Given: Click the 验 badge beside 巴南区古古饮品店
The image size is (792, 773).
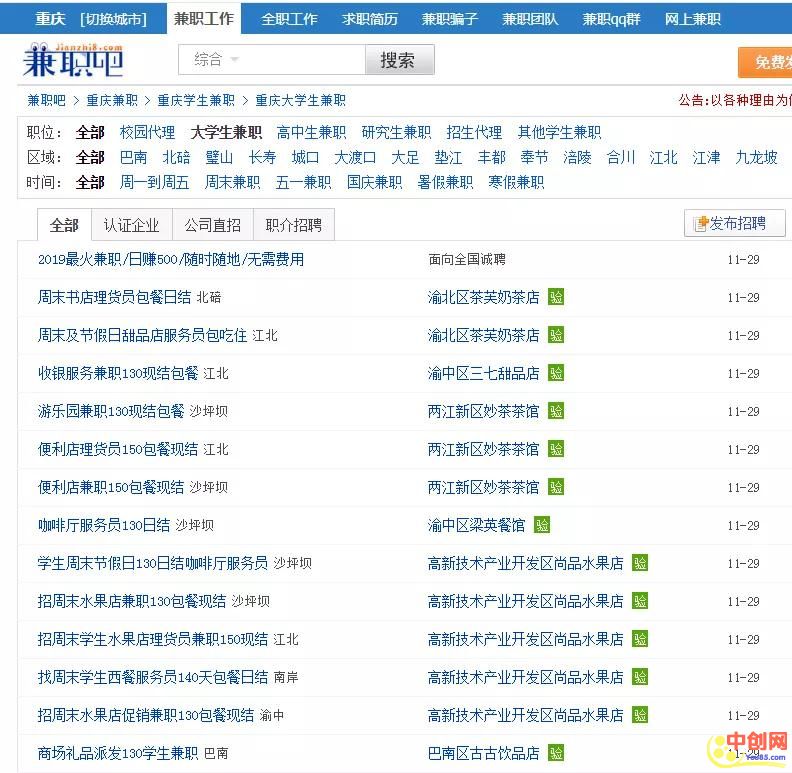Looking at the screenshot, I should (x=556, y=753).
